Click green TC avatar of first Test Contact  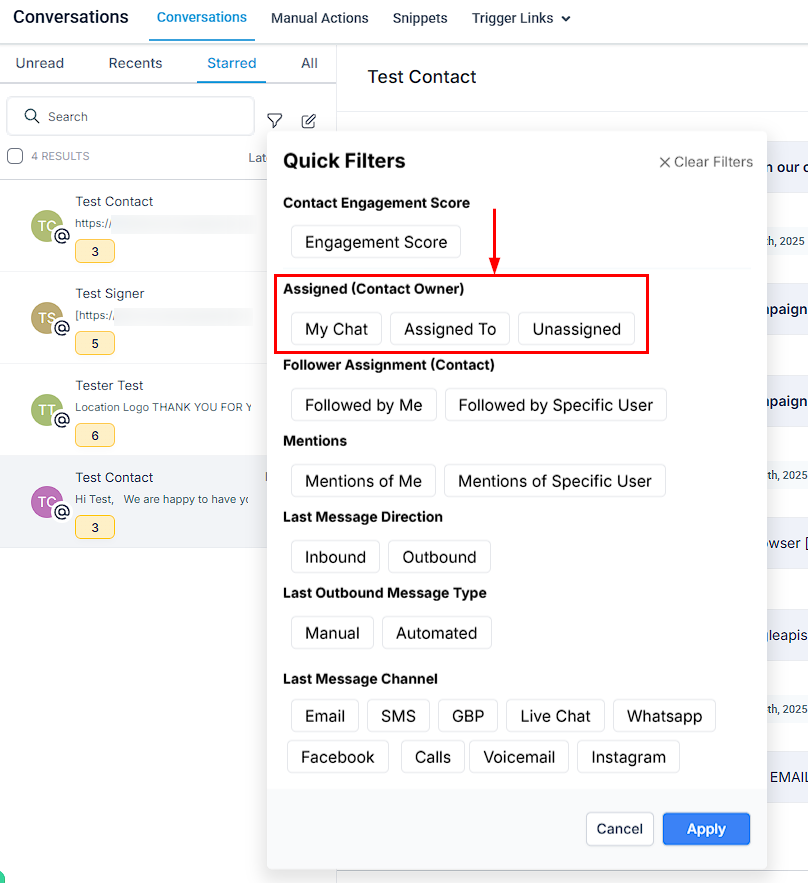(x=47, y=226)
